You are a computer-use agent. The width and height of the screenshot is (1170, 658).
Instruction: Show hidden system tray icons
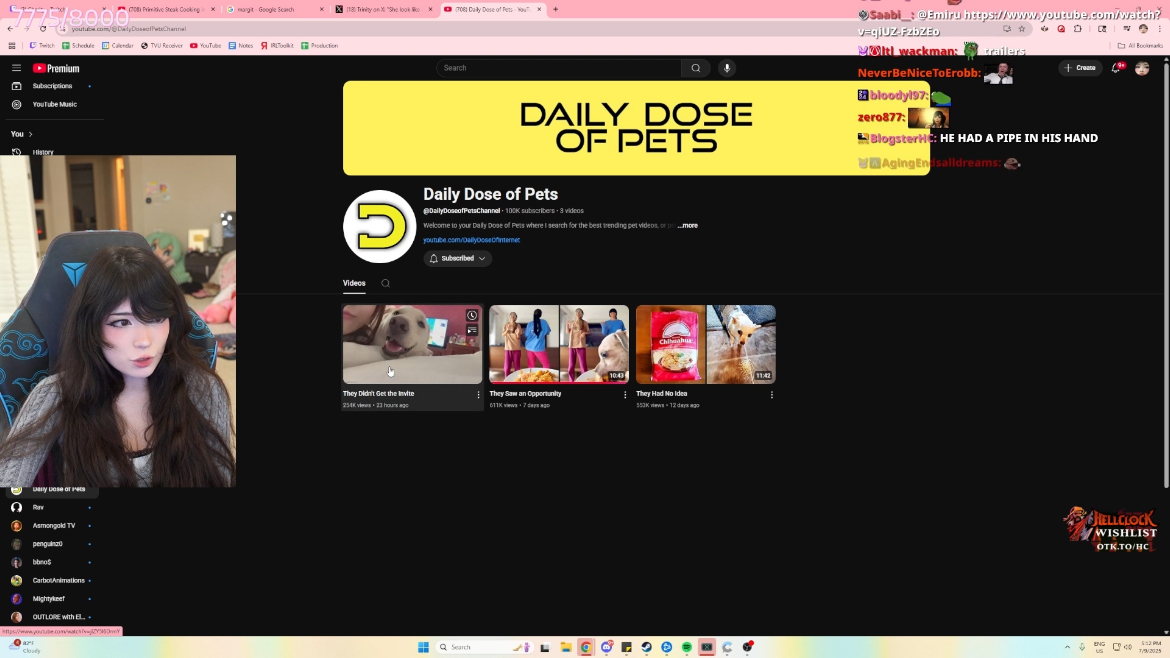pos(1067,647)
